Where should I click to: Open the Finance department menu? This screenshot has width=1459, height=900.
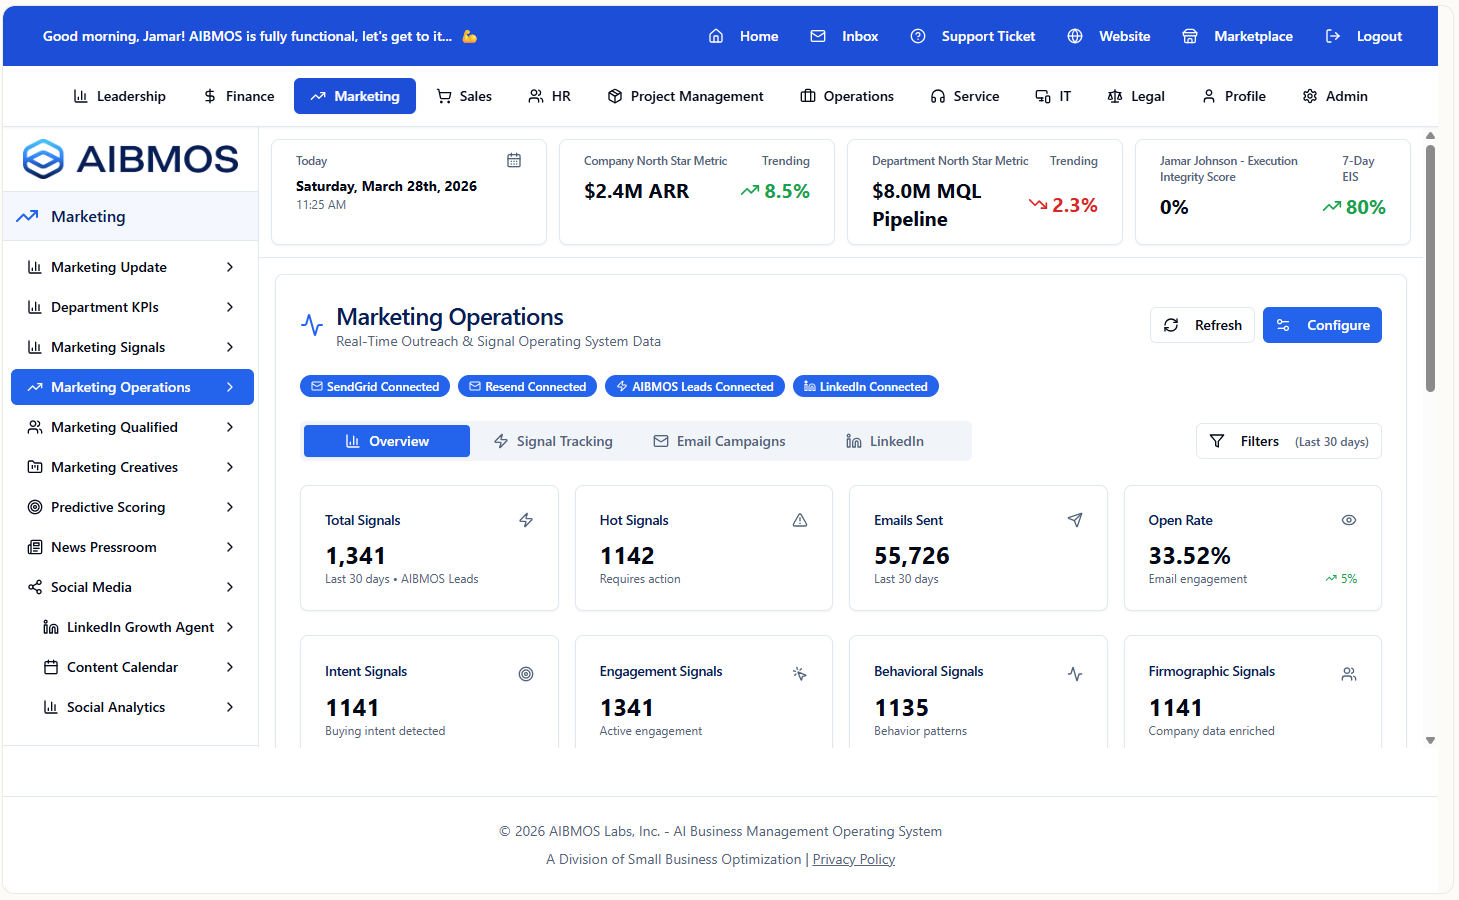point(238,96)
